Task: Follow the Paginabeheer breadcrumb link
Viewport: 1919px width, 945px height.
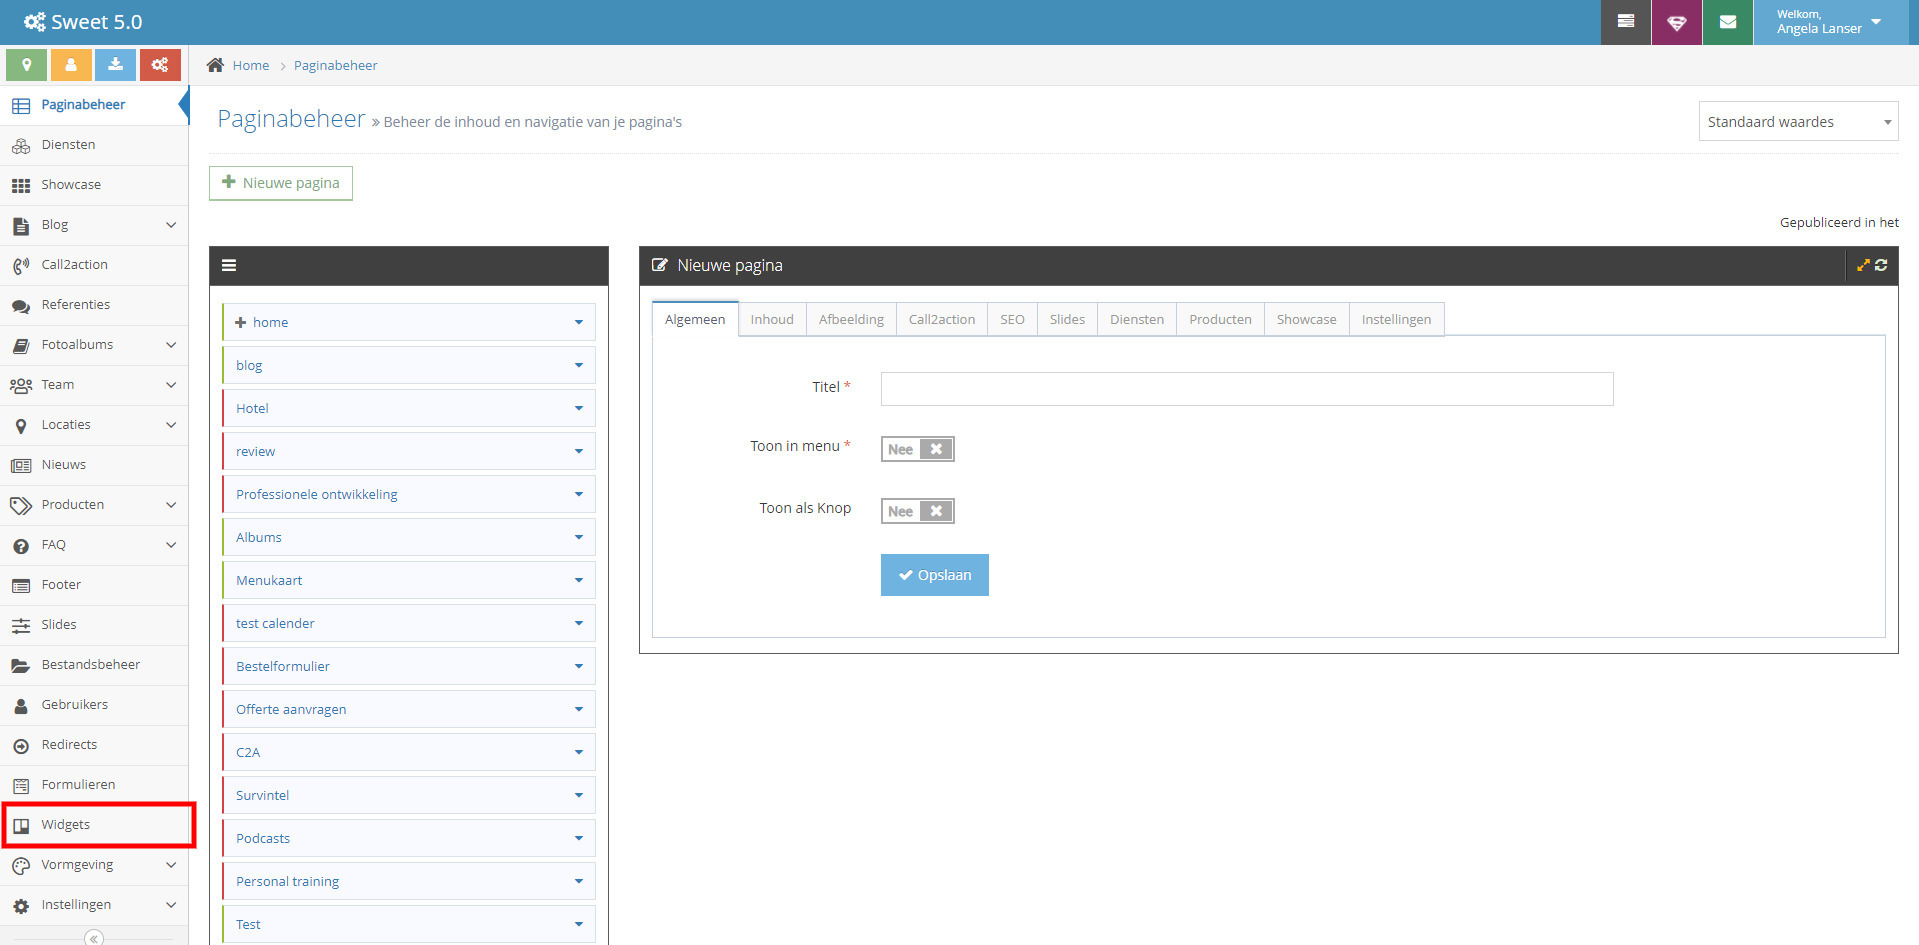Action: (336, 65)
